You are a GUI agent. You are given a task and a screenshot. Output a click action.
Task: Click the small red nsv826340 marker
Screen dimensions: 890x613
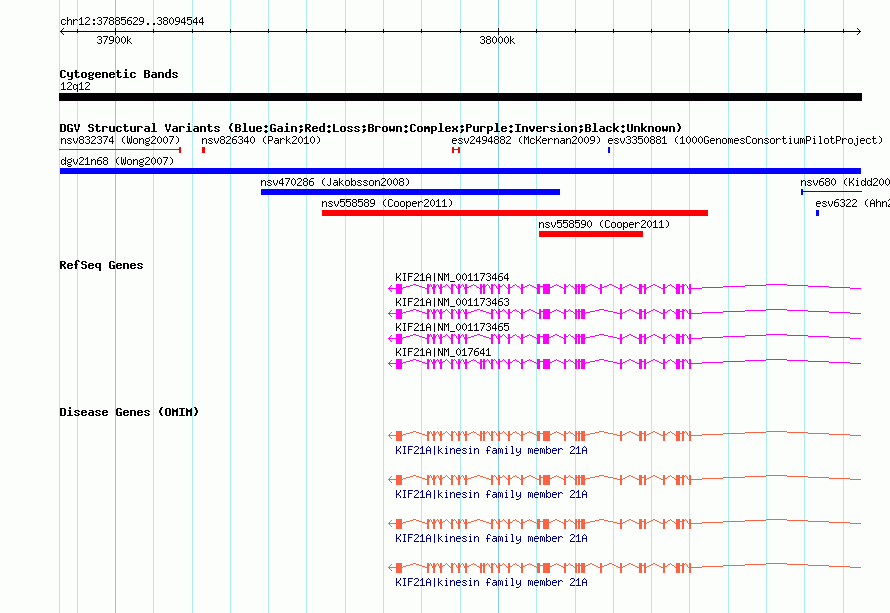pos(203,150)
